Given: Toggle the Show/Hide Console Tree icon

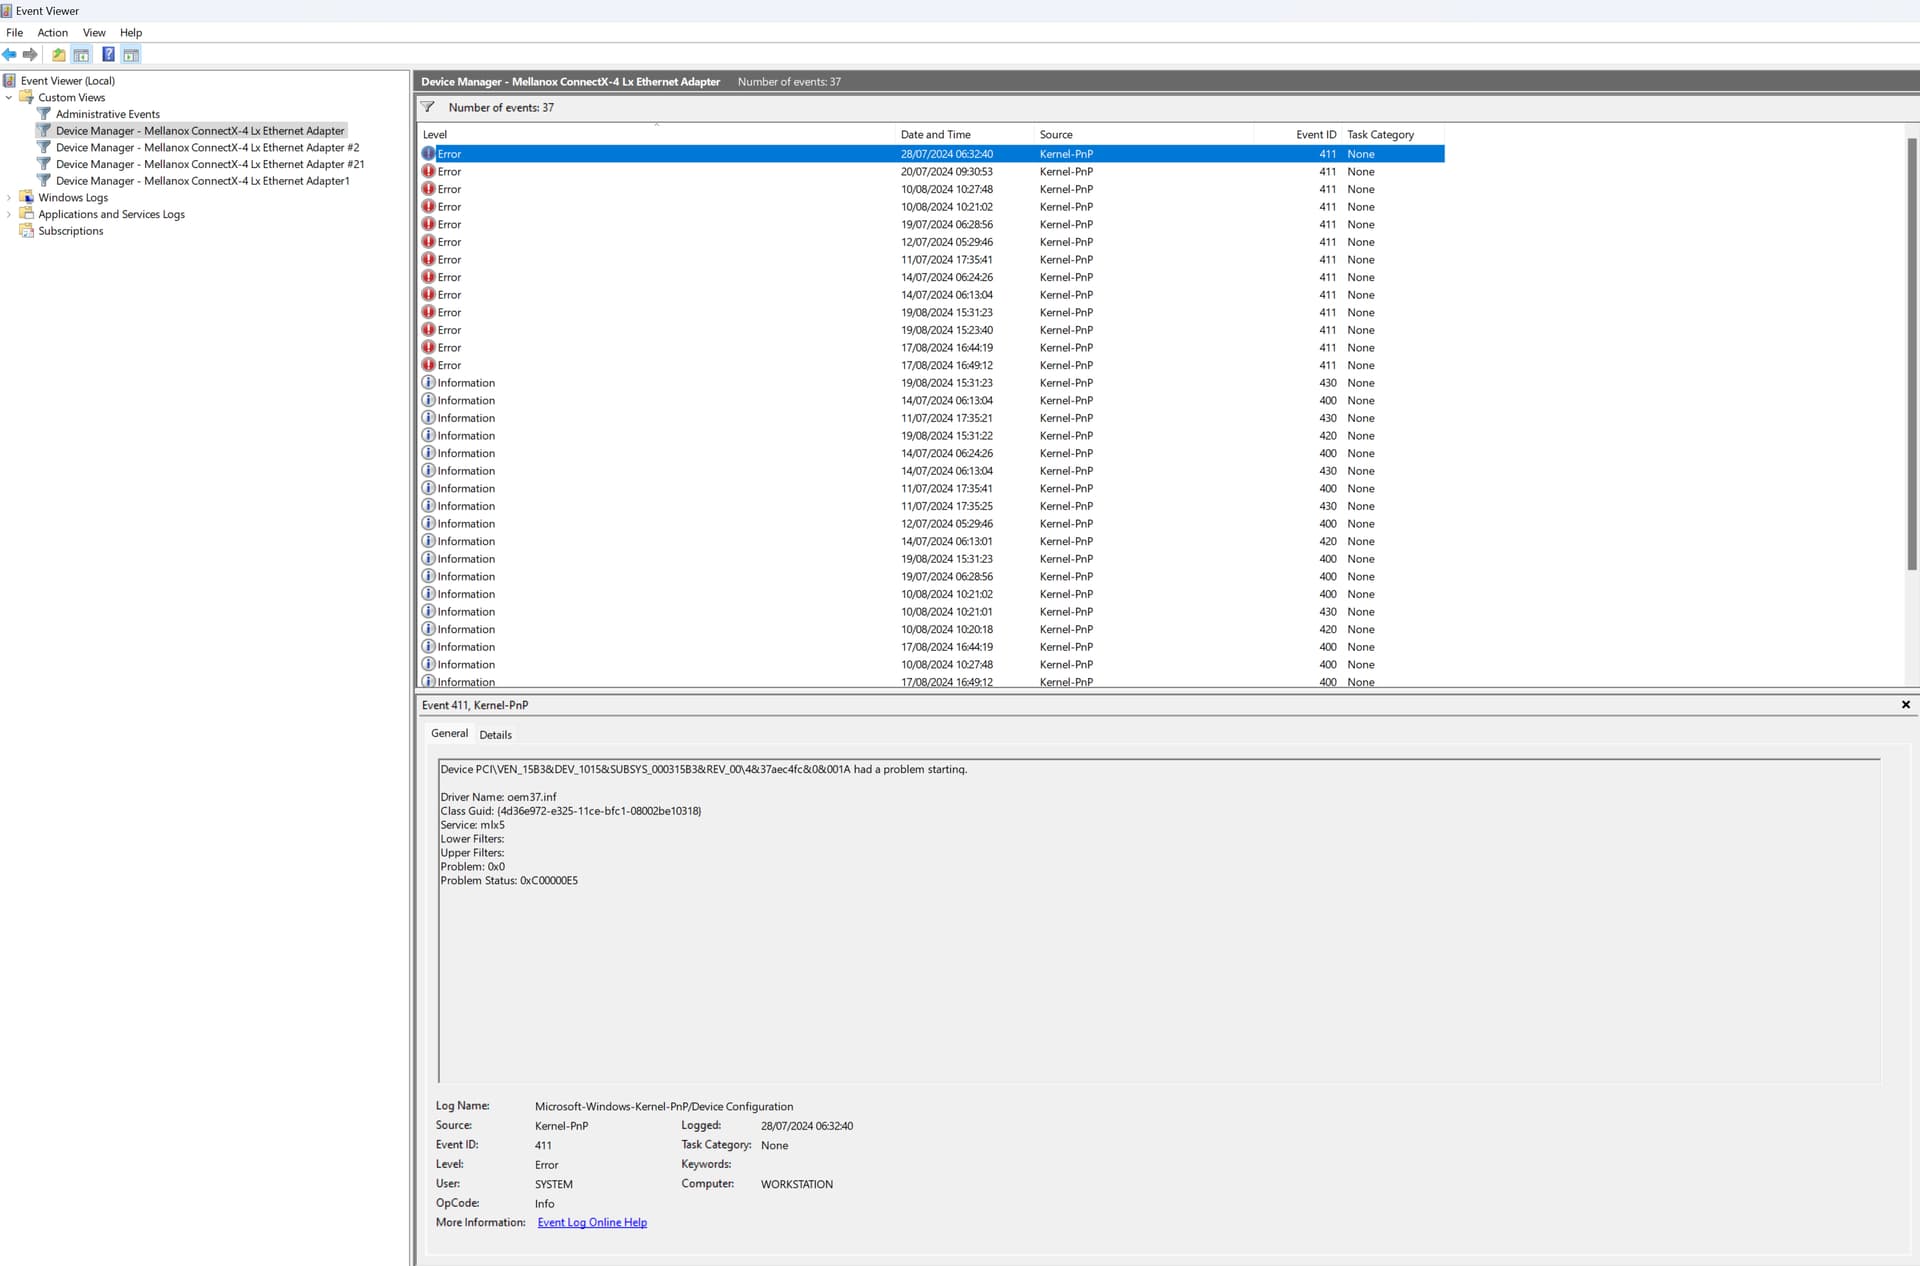Looking at the screenshot, I should [x=82, y=55].
